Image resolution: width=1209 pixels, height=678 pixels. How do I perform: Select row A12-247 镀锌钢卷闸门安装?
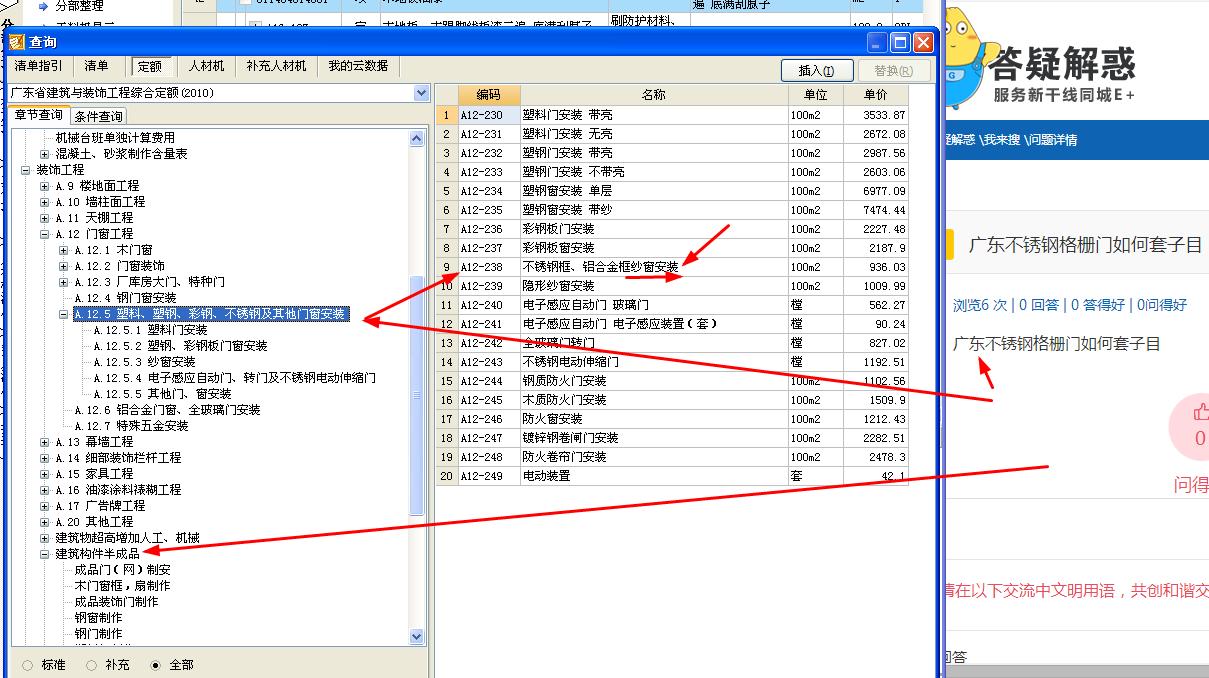click(673, 438)
